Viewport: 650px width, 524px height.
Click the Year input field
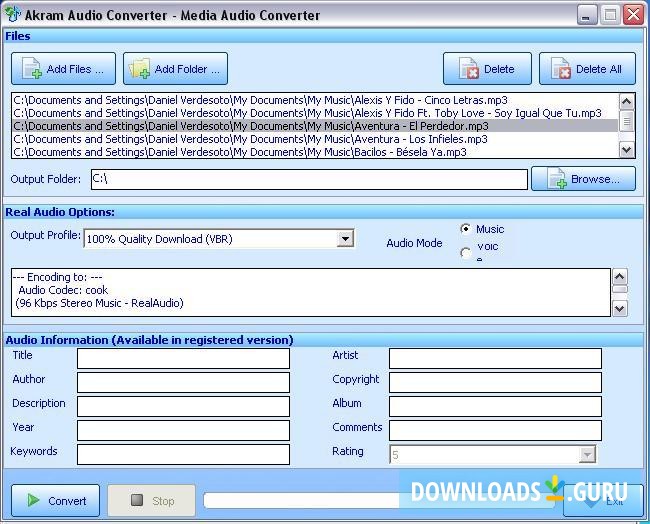click(183, 430)
